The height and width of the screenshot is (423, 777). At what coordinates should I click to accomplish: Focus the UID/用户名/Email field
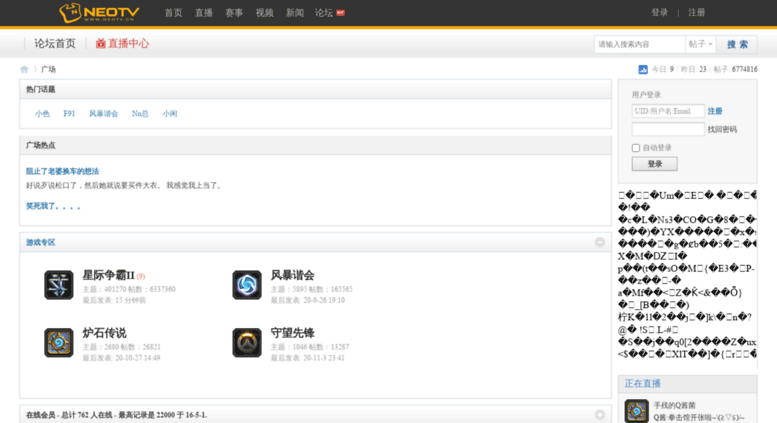668,111
